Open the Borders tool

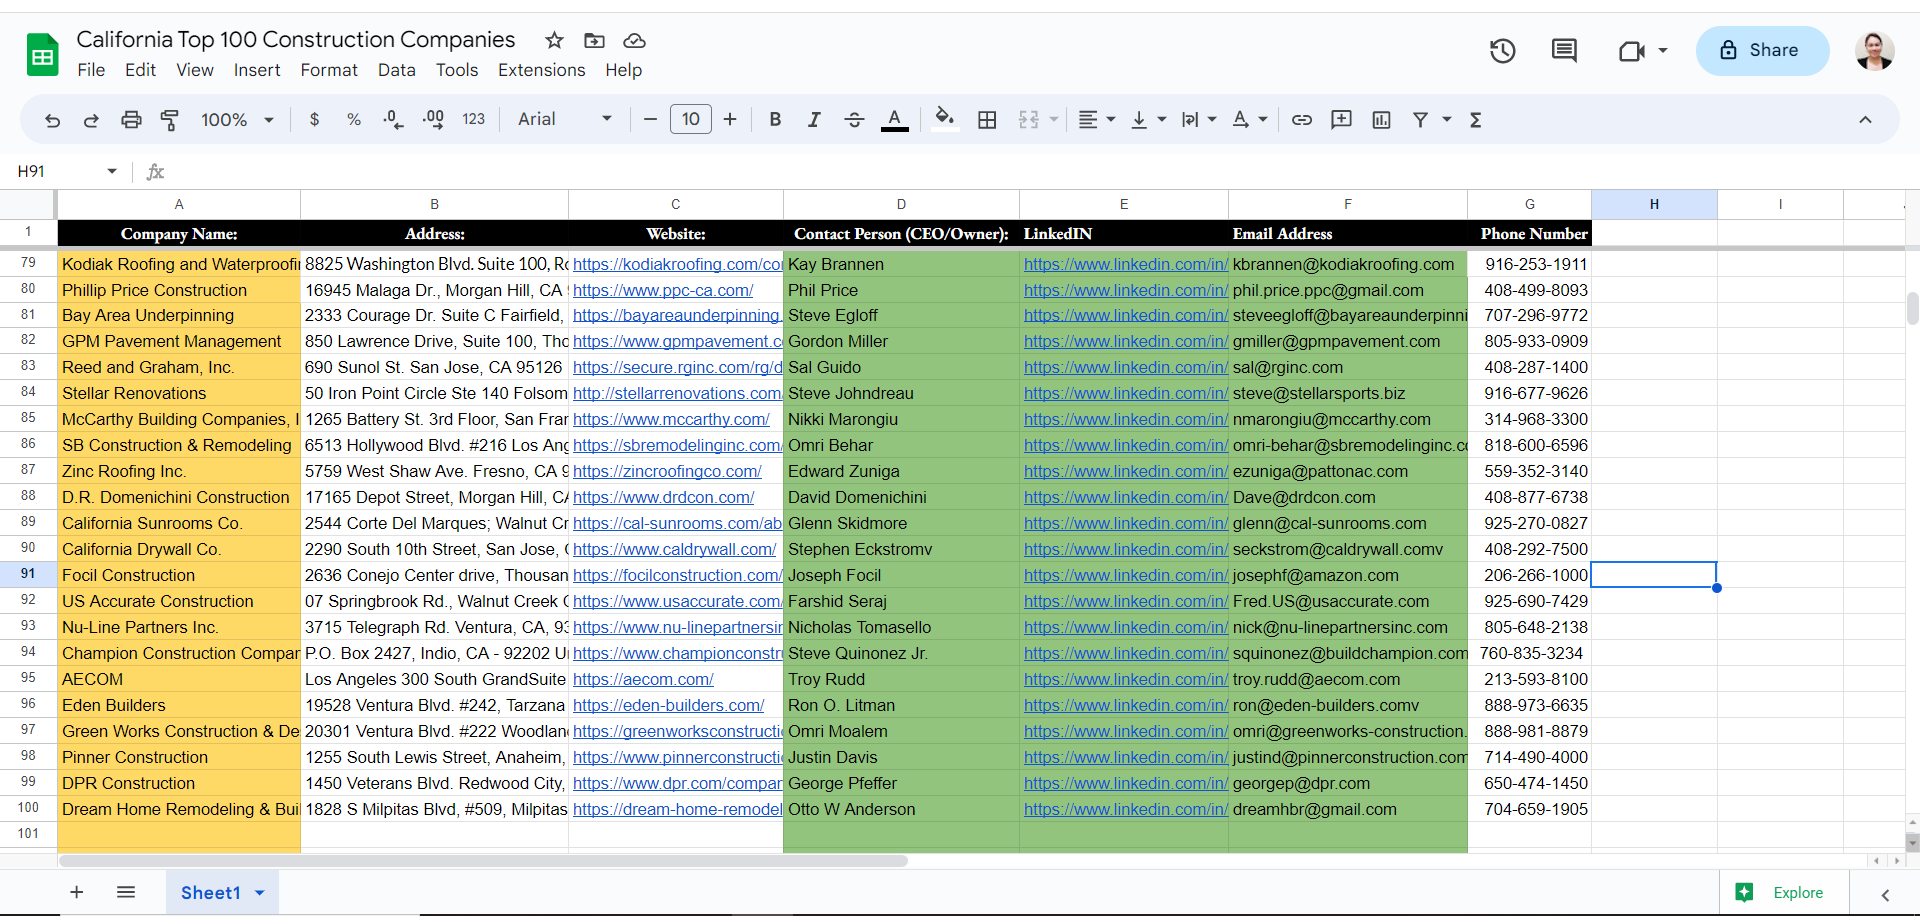tap(987, 120)
